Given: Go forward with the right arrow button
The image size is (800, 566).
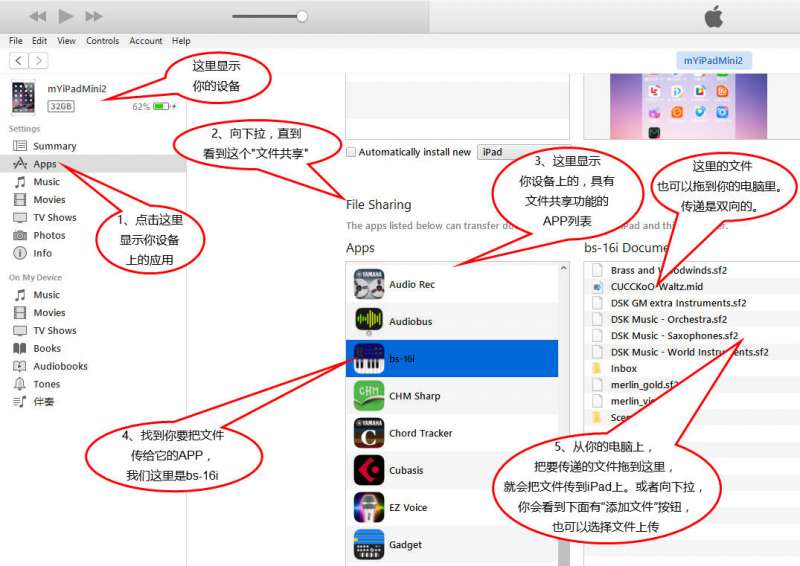Looking at the screenshot, I should pos(39,61).
